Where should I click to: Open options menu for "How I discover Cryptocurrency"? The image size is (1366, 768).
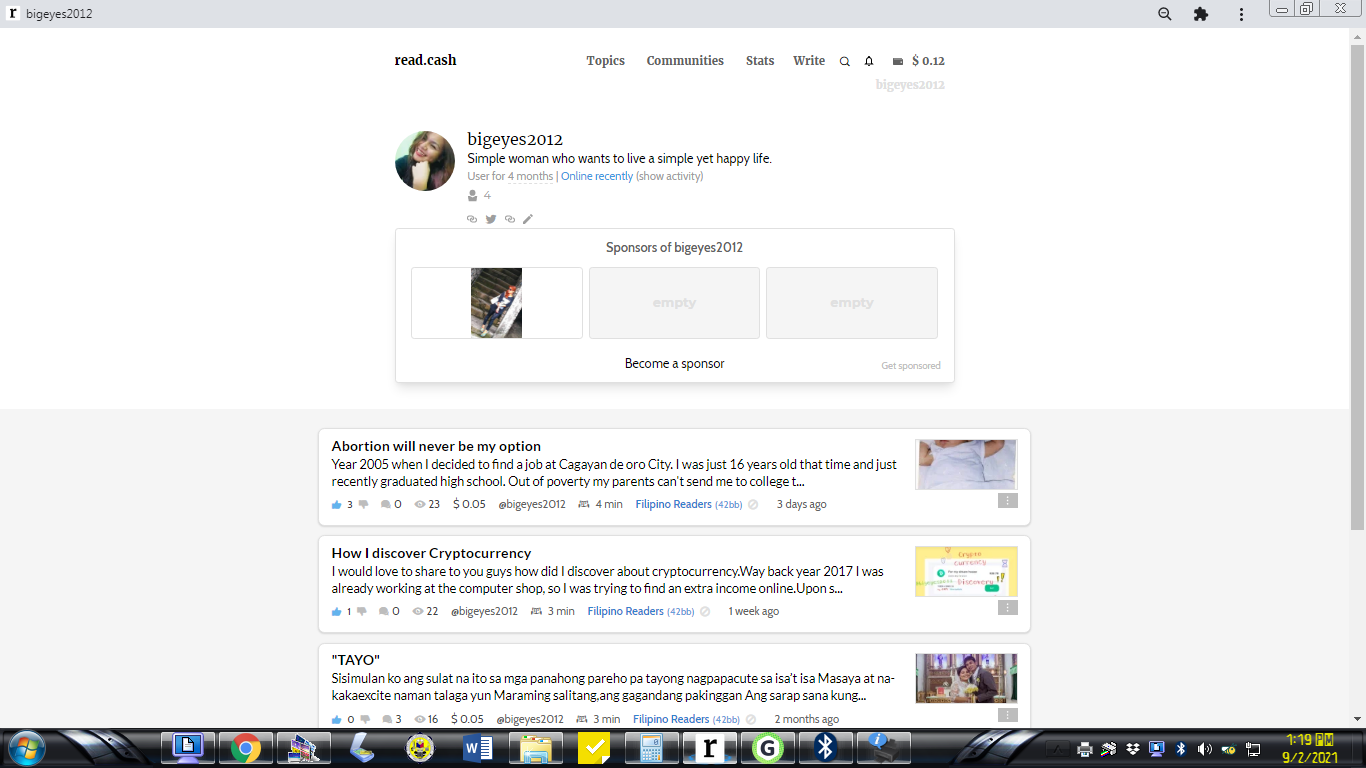point(1007,608)
